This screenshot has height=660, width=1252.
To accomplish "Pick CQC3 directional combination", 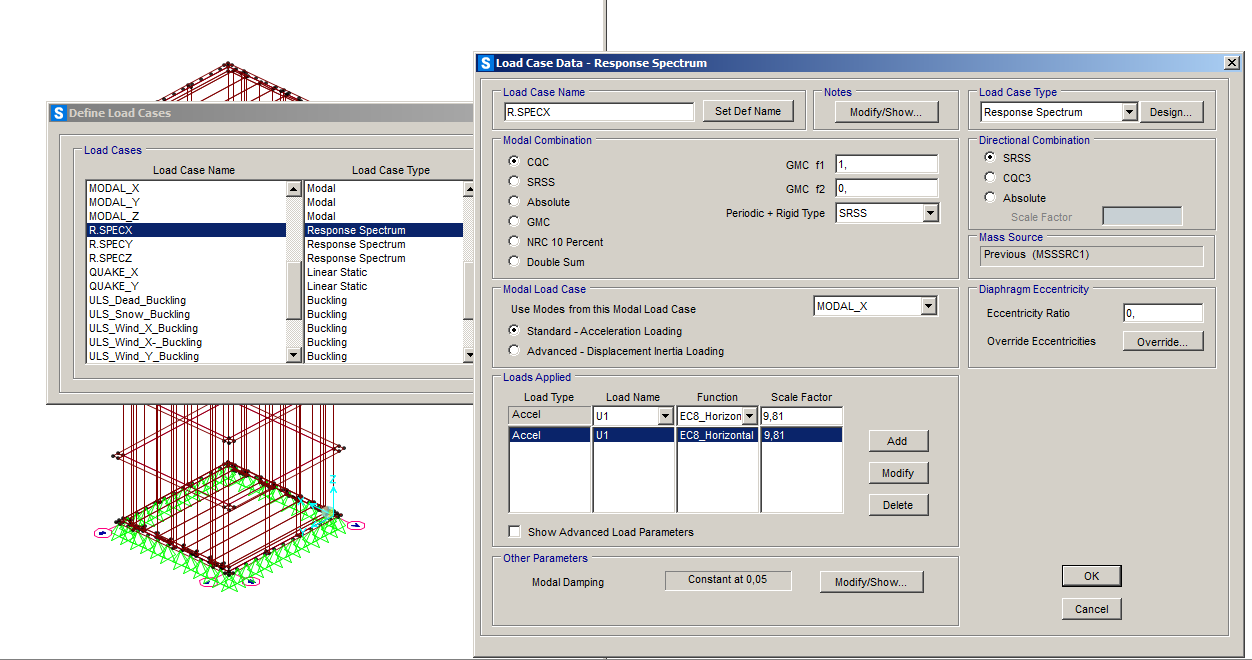I will 991,178.
